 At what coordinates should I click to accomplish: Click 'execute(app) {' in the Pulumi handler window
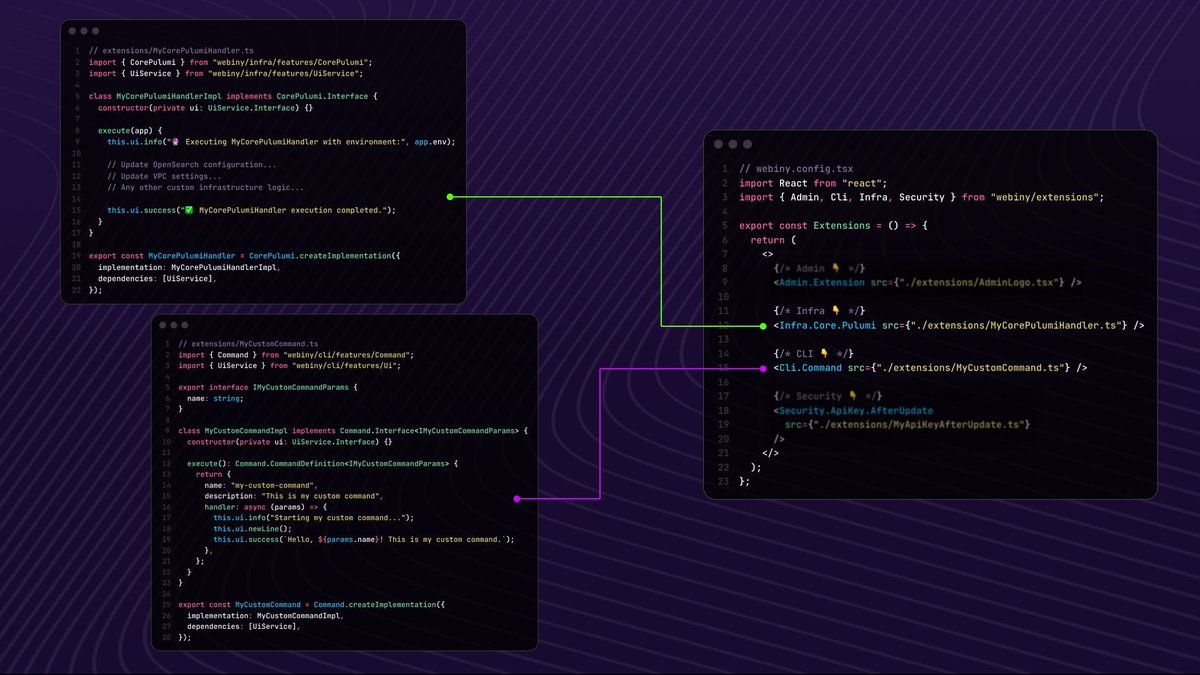pos(130,130)
